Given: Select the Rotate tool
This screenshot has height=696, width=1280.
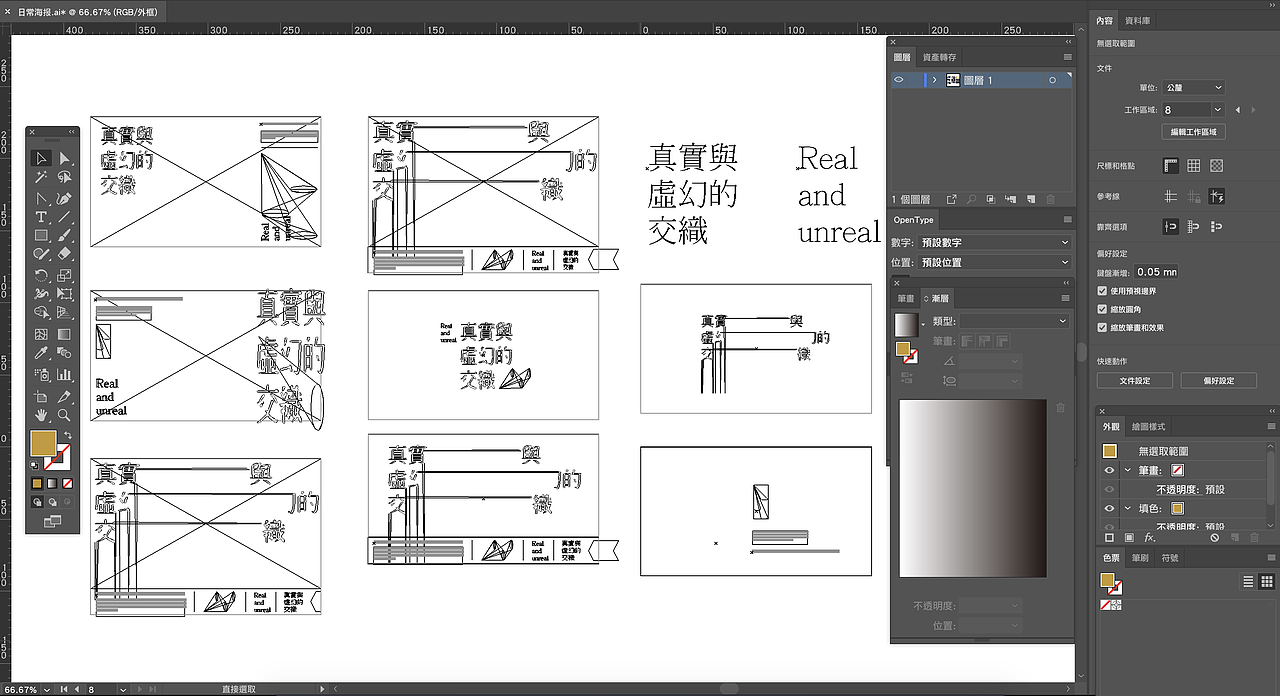Looking at the screenshot, I should click(41, 275).
